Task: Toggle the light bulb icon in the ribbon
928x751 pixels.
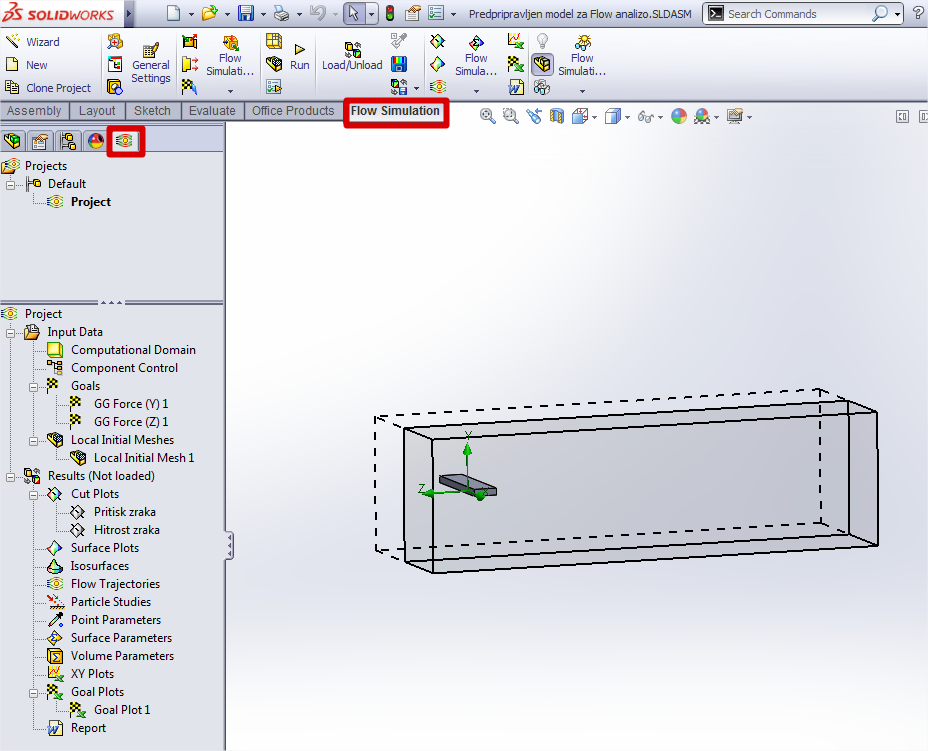Action: [542, 41]
